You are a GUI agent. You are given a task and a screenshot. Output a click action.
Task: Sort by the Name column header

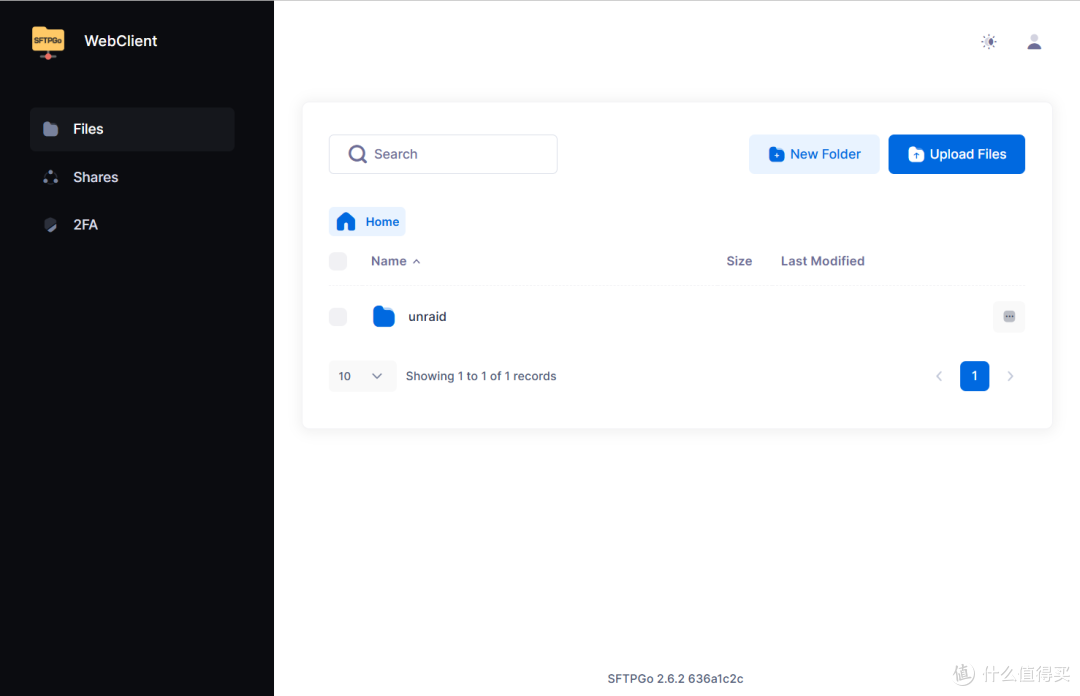point(395,261)
